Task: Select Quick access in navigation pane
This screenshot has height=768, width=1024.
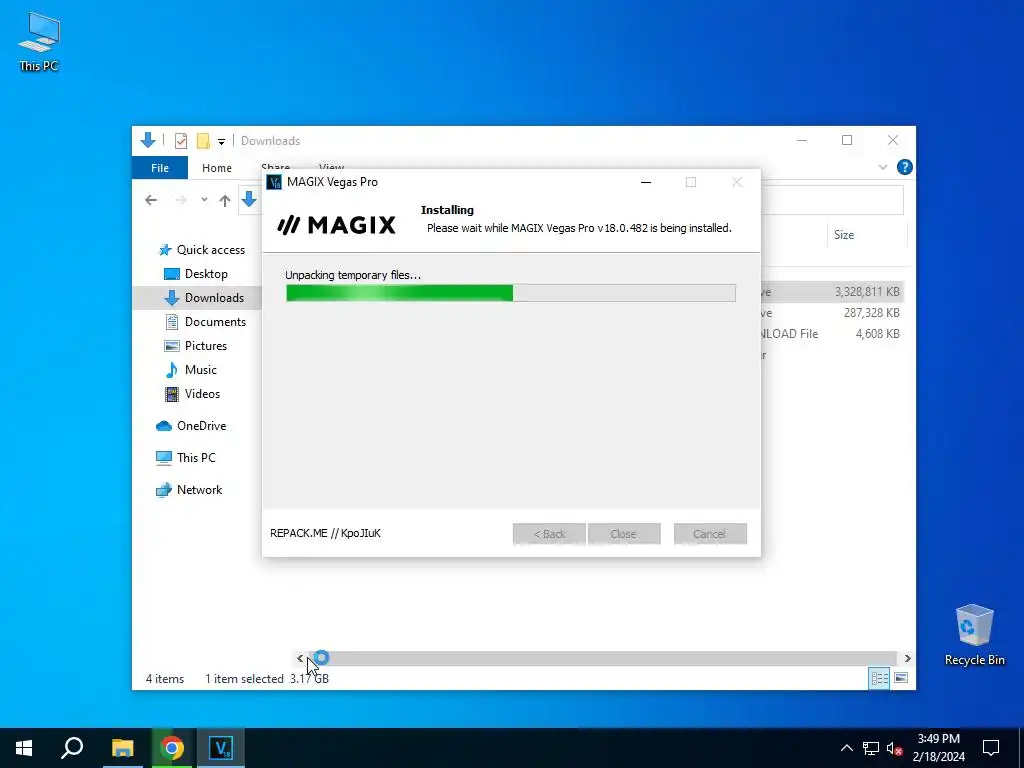Action: point(202,249)
